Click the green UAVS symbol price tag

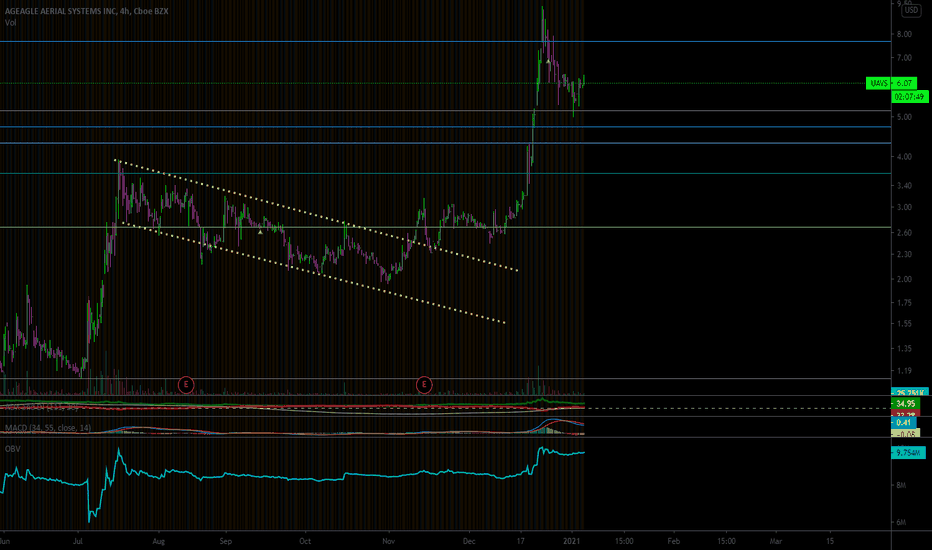point(879,83)
